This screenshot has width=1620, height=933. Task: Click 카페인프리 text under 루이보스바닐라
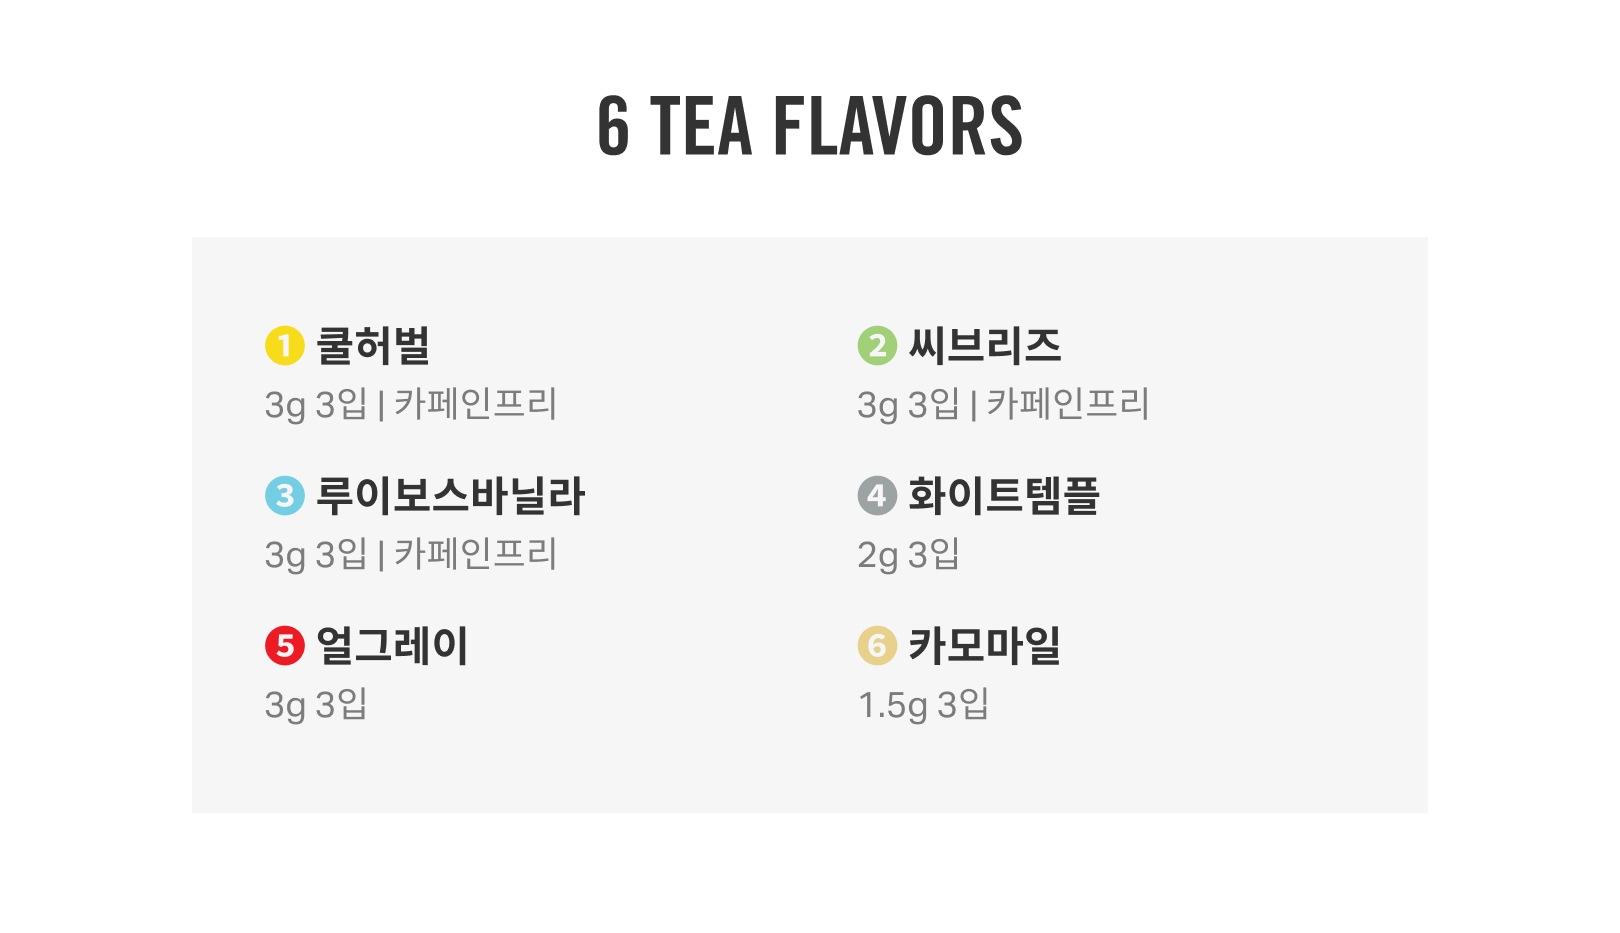point(475,554)
